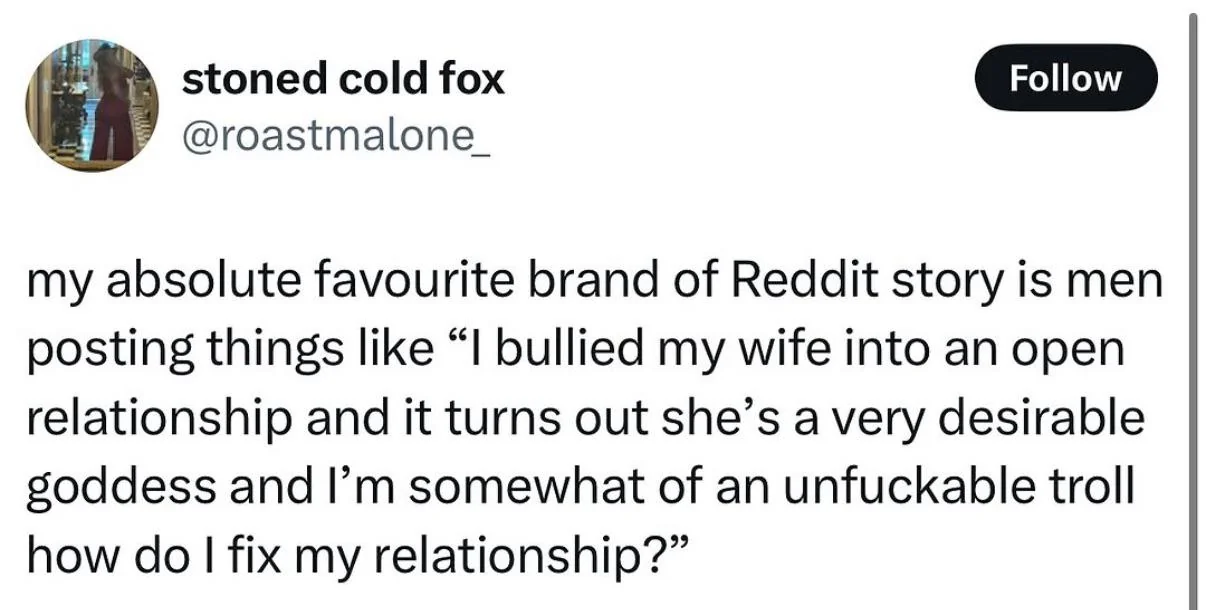
Task: Click the phrase "open" ending the second line
Action: 1071,349
